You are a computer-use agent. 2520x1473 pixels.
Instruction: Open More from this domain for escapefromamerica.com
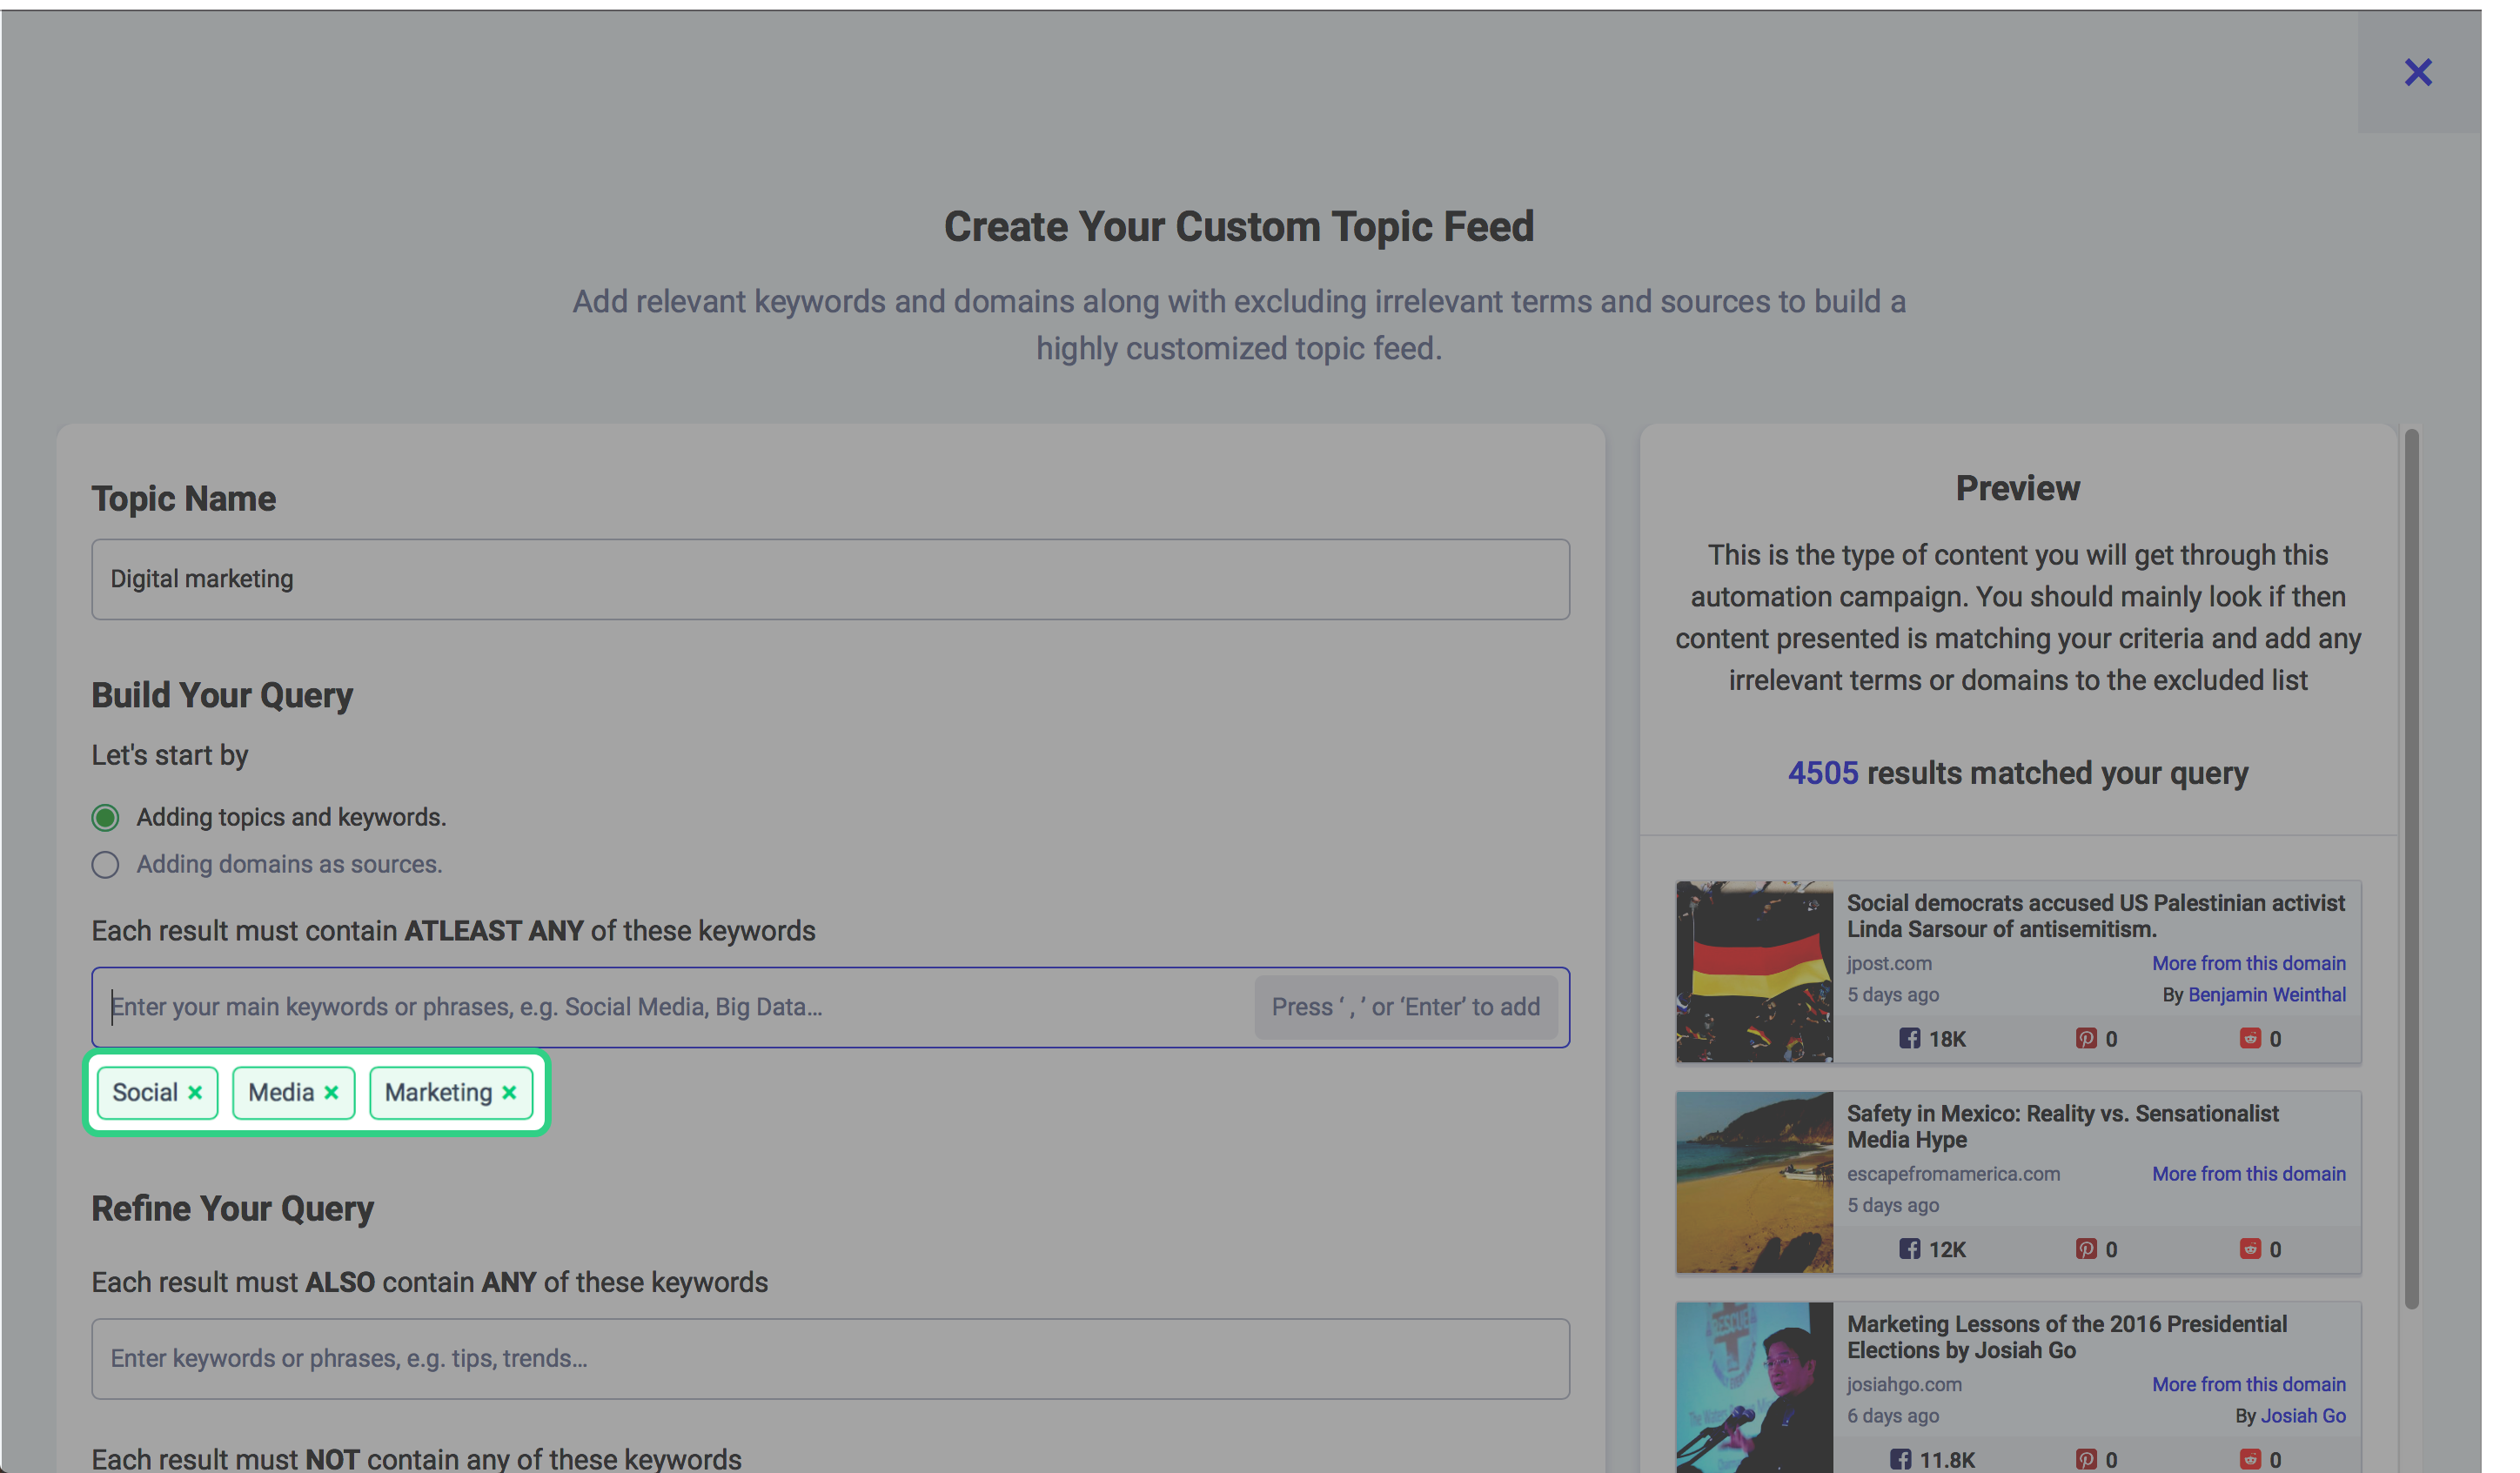(x=2248, y=1173)
